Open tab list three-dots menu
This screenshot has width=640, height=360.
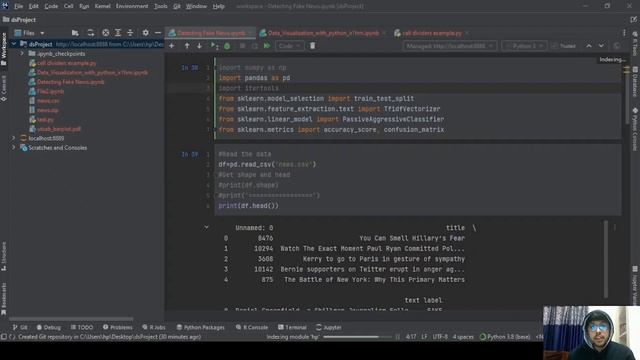624,33
